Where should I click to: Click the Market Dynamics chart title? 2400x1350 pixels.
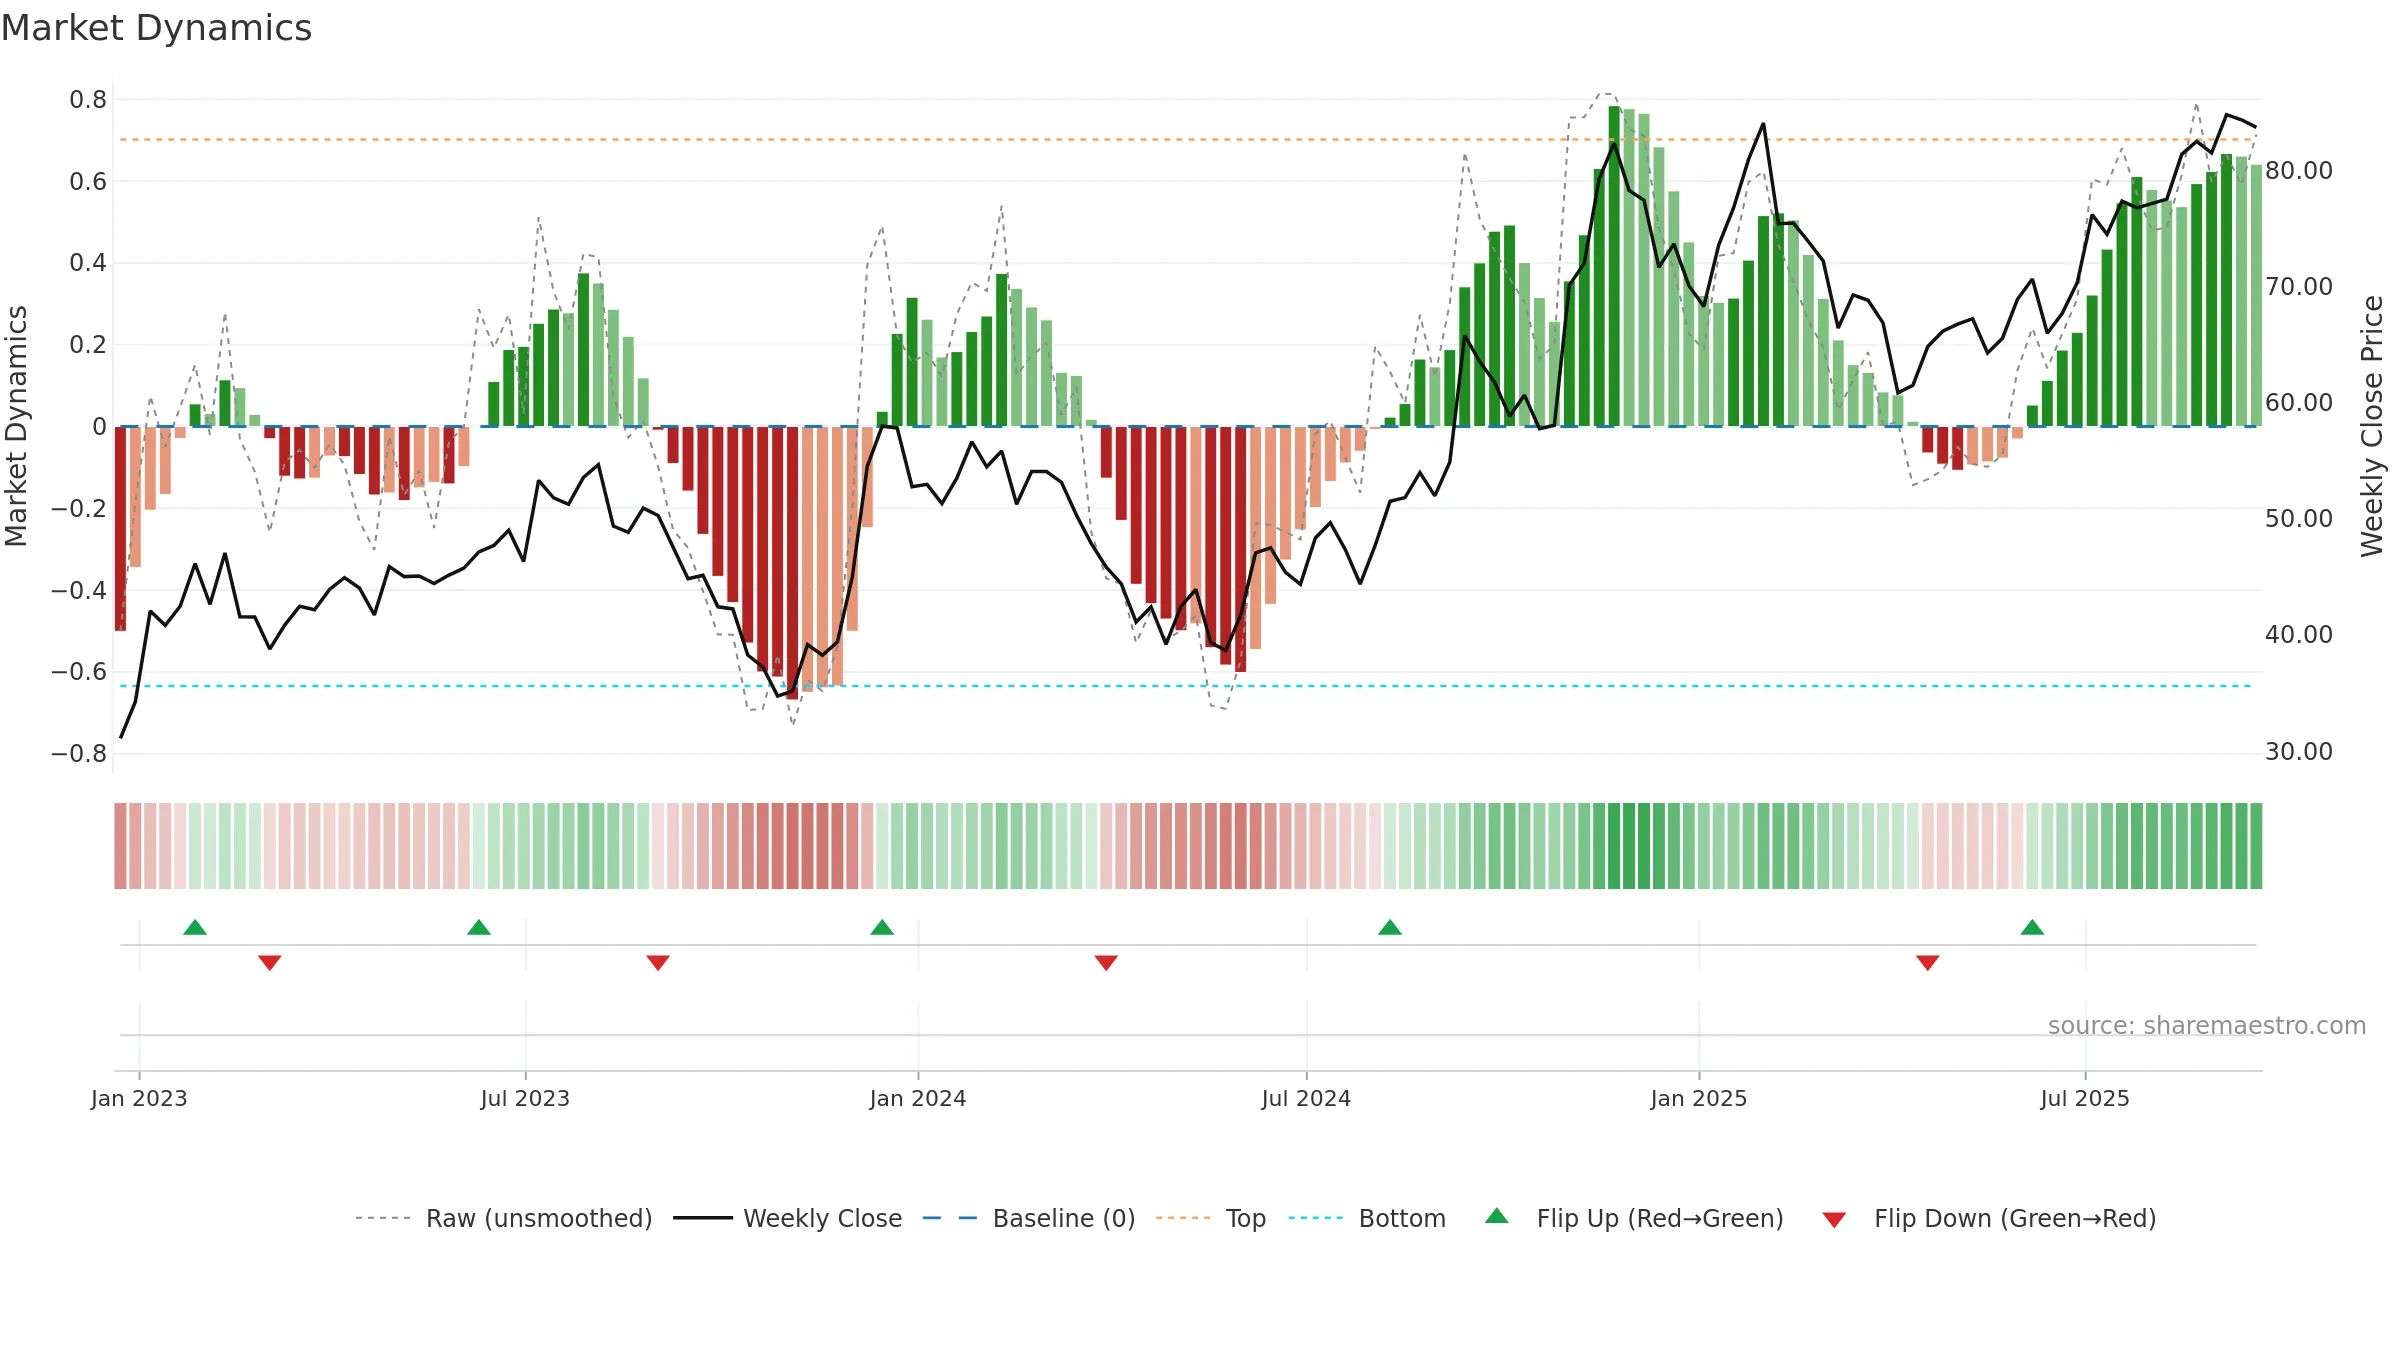pos(157,28)
